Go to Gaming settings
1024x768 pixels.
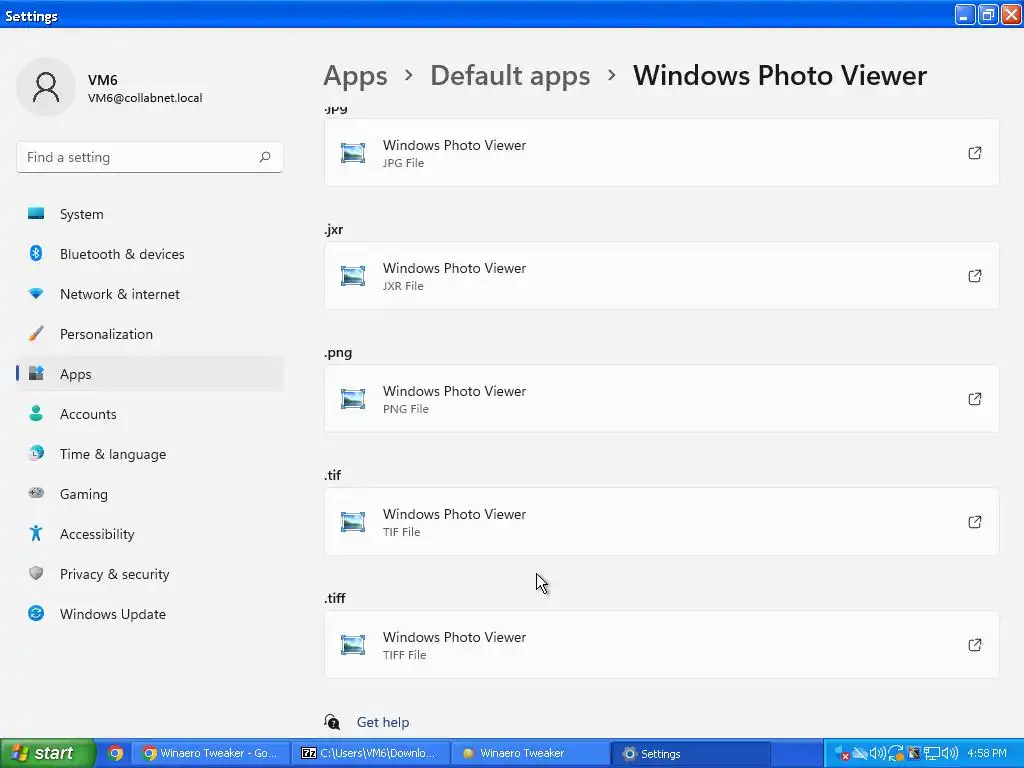click(x=150, y=494)
